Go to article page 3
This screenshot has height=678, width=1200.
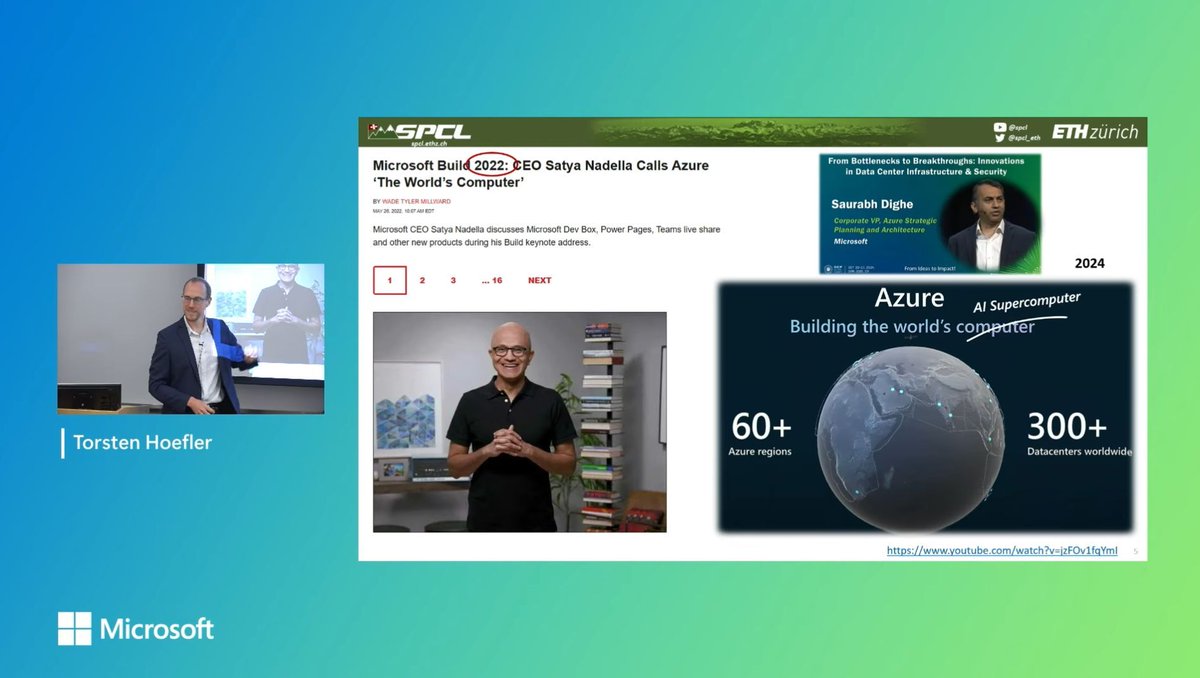[453, 280]
